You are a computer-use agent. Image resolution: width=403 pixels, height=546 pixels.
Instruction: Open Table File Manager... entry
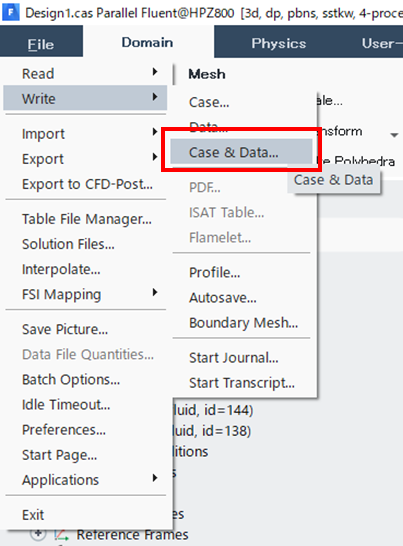click(x=87, y=219)
